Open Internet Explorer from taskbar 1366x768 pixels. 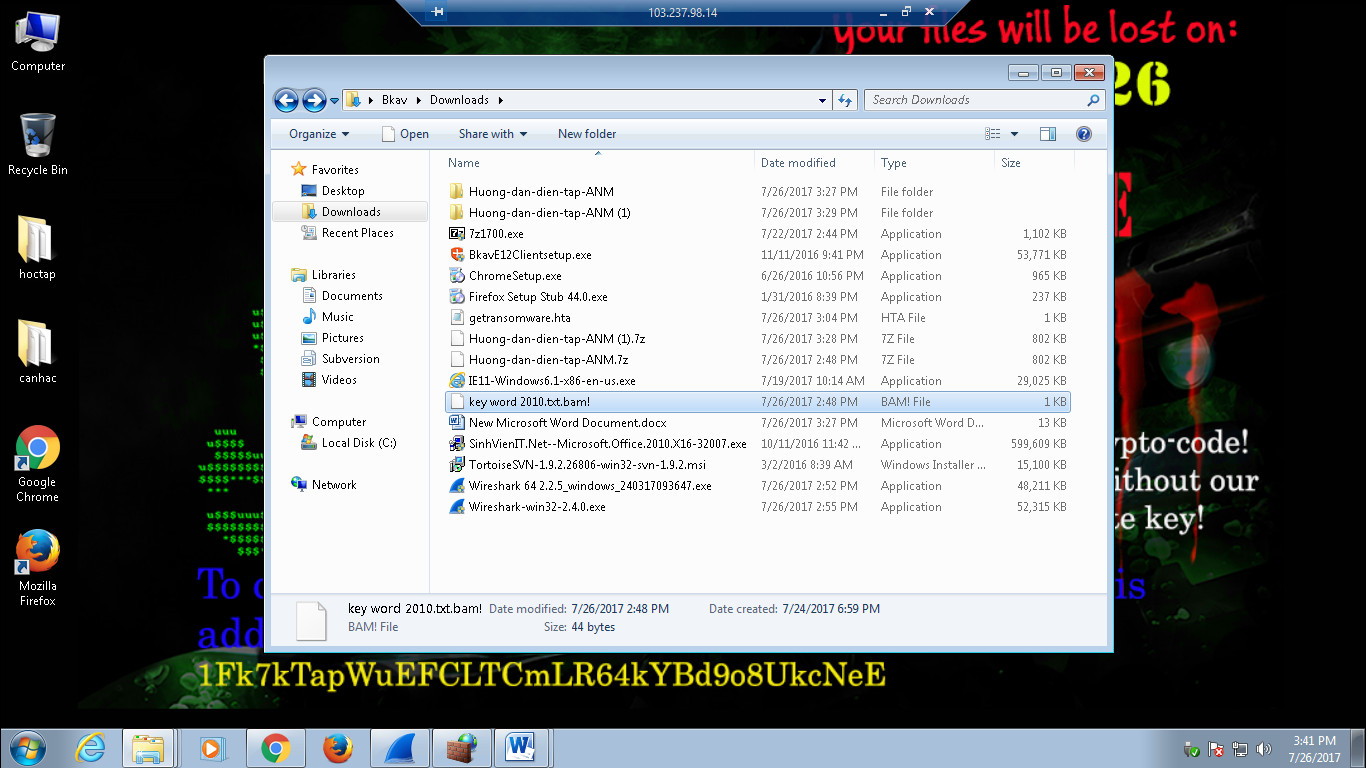[91, 748]
